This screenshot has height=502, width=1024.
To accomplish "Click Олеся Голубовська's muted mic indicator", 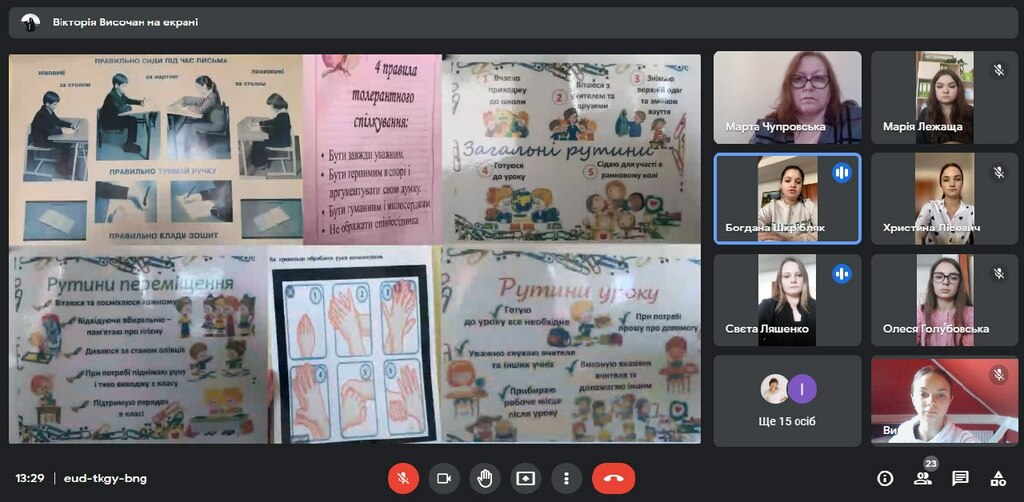I will [998, 274].
